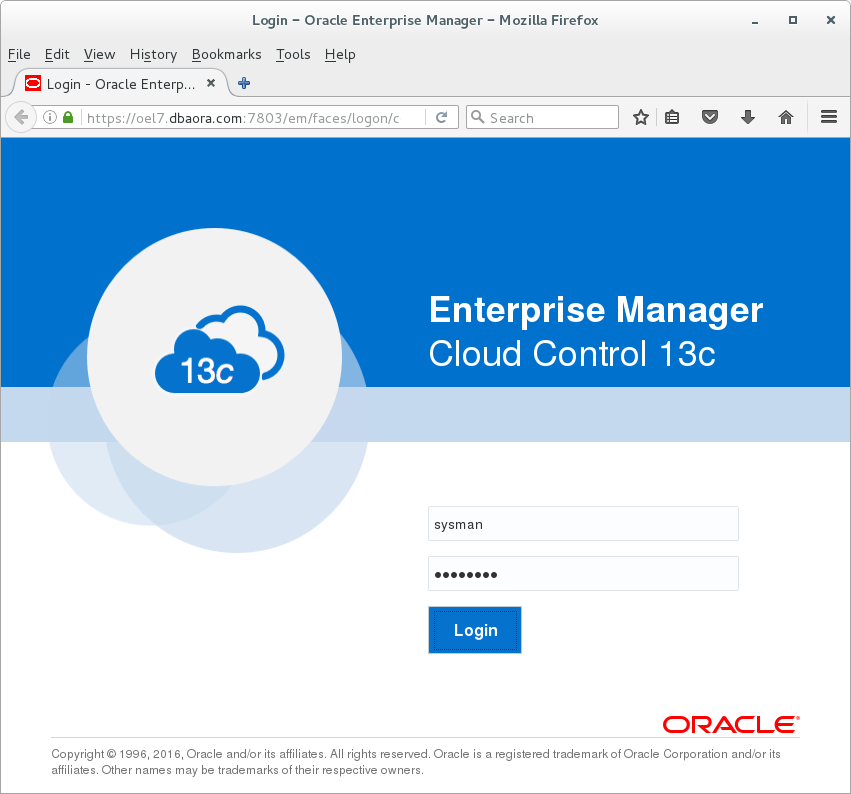Close the Firefox window
Viewport: 851px width, 794px height.
831,20
